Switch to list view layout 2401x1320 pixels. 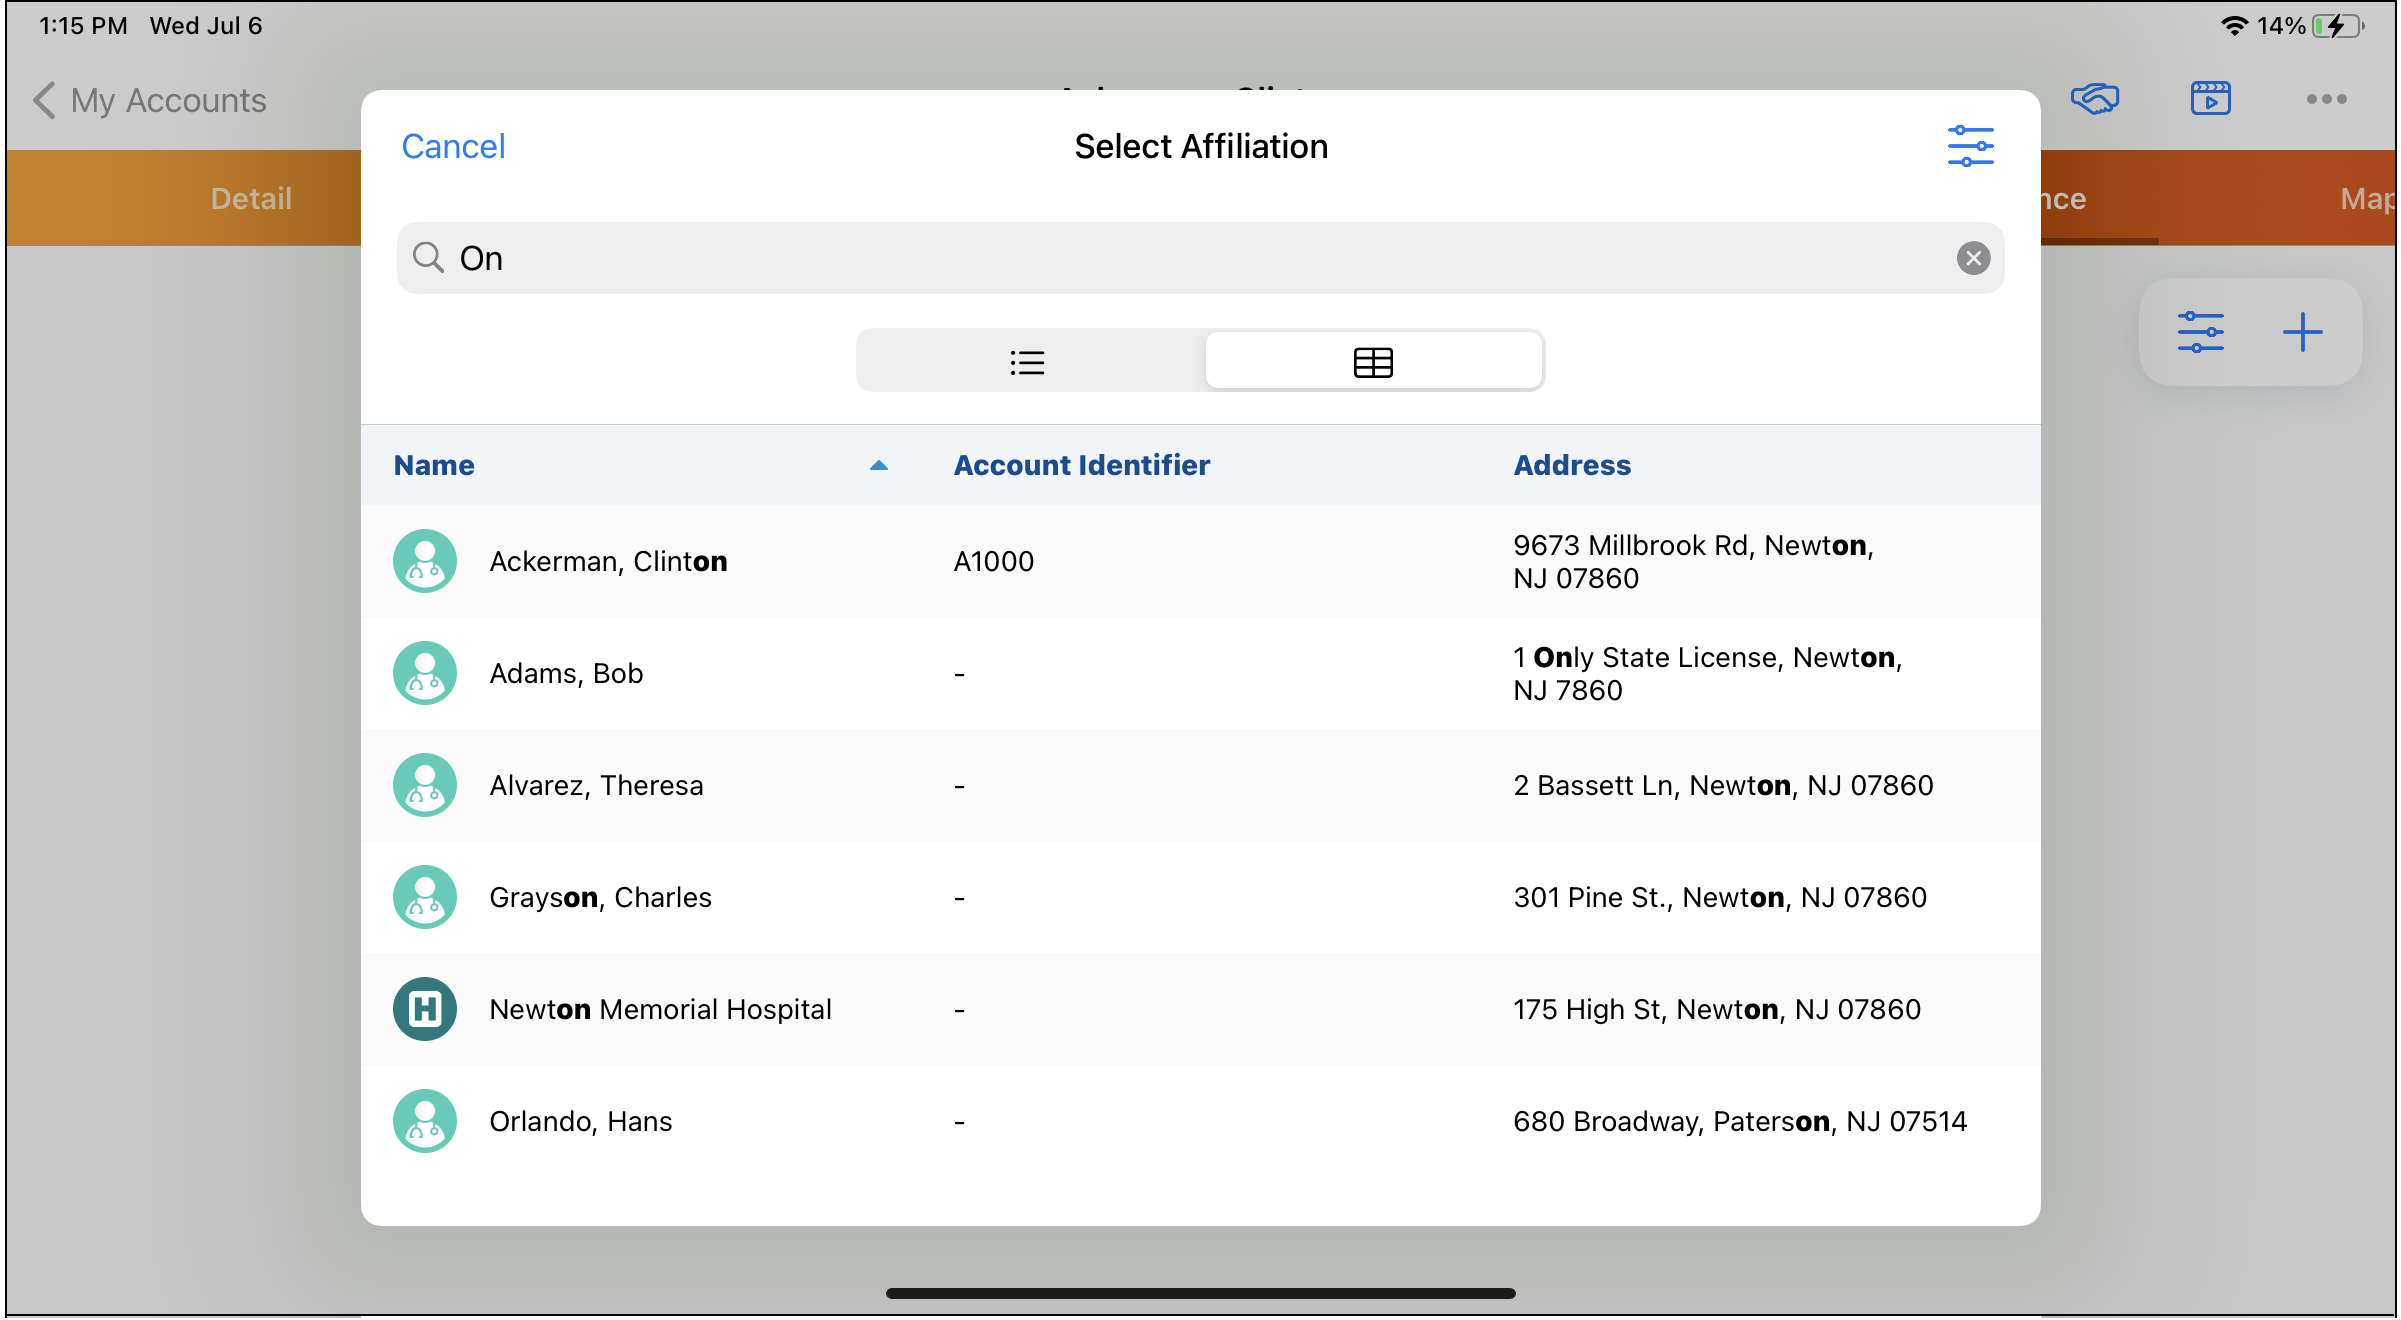(1028, 362)
